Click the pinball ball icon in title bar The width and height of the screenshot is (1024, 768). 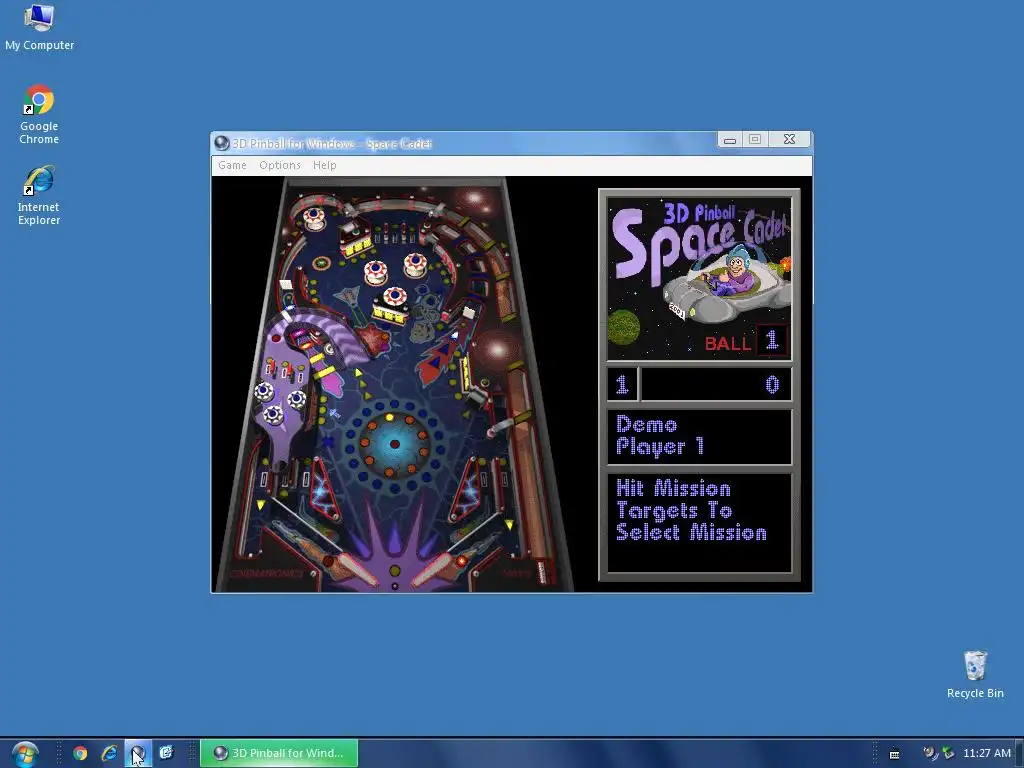point(221,143)
